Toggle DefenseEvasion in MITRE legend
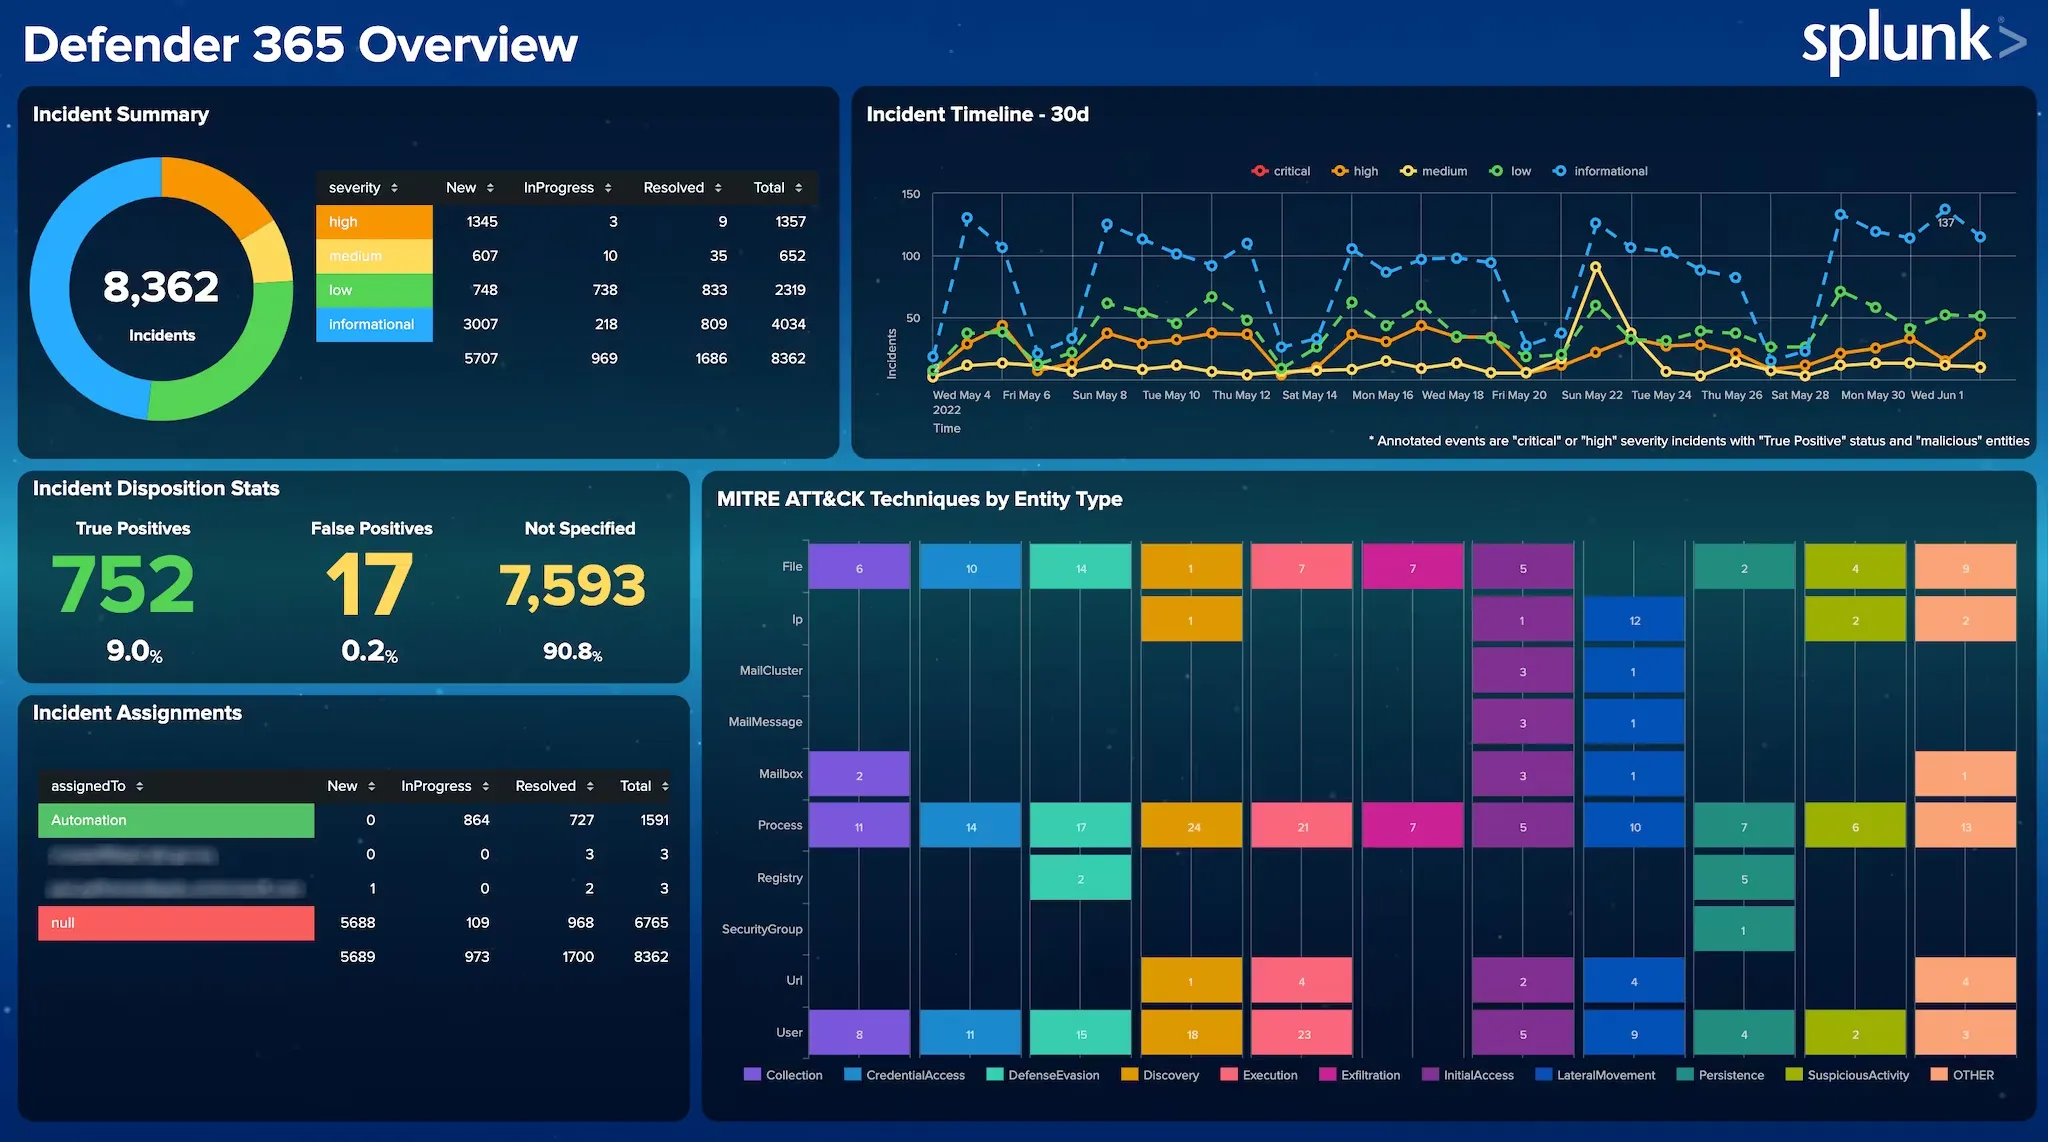 1042,1075
